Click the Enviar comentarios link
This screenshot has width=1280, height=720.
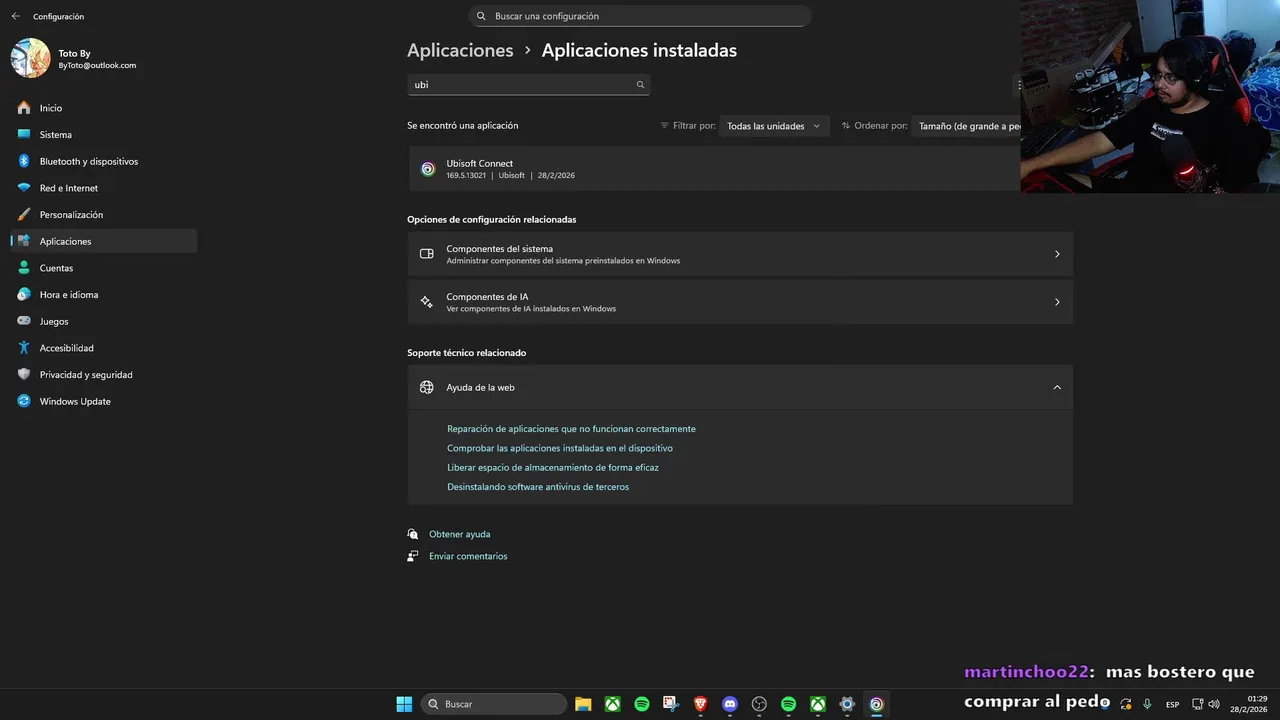coord(468,556)
